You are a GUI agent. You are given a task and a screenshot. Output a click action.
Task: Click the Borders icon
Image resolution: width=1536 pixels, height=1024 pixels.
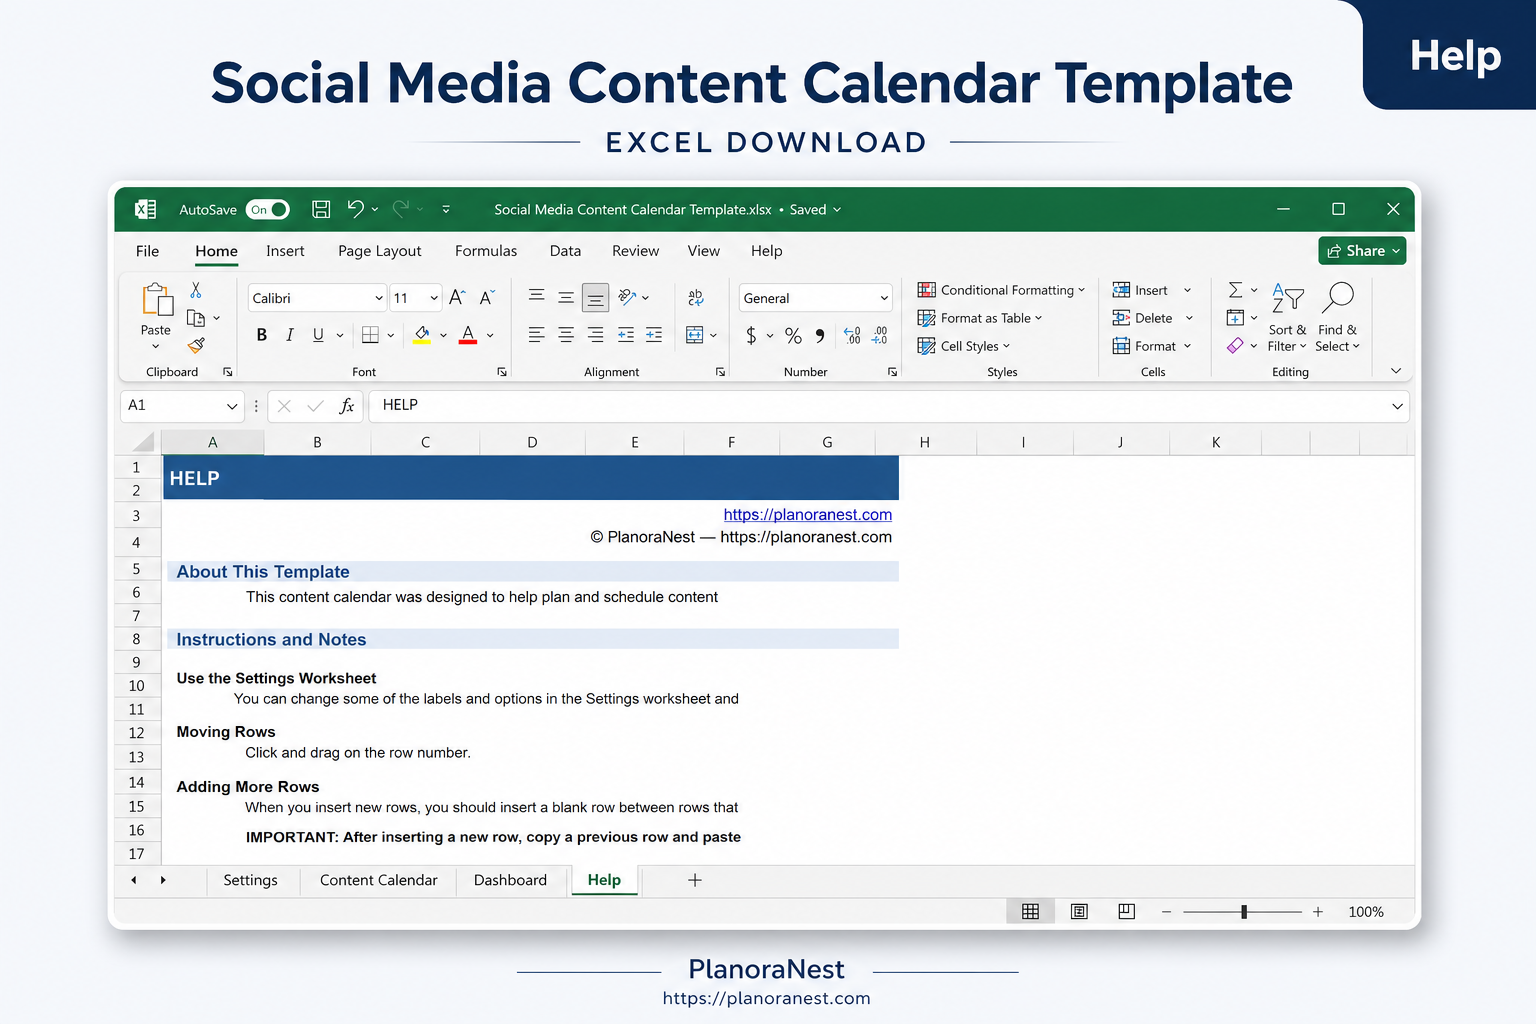click(370, 335)
